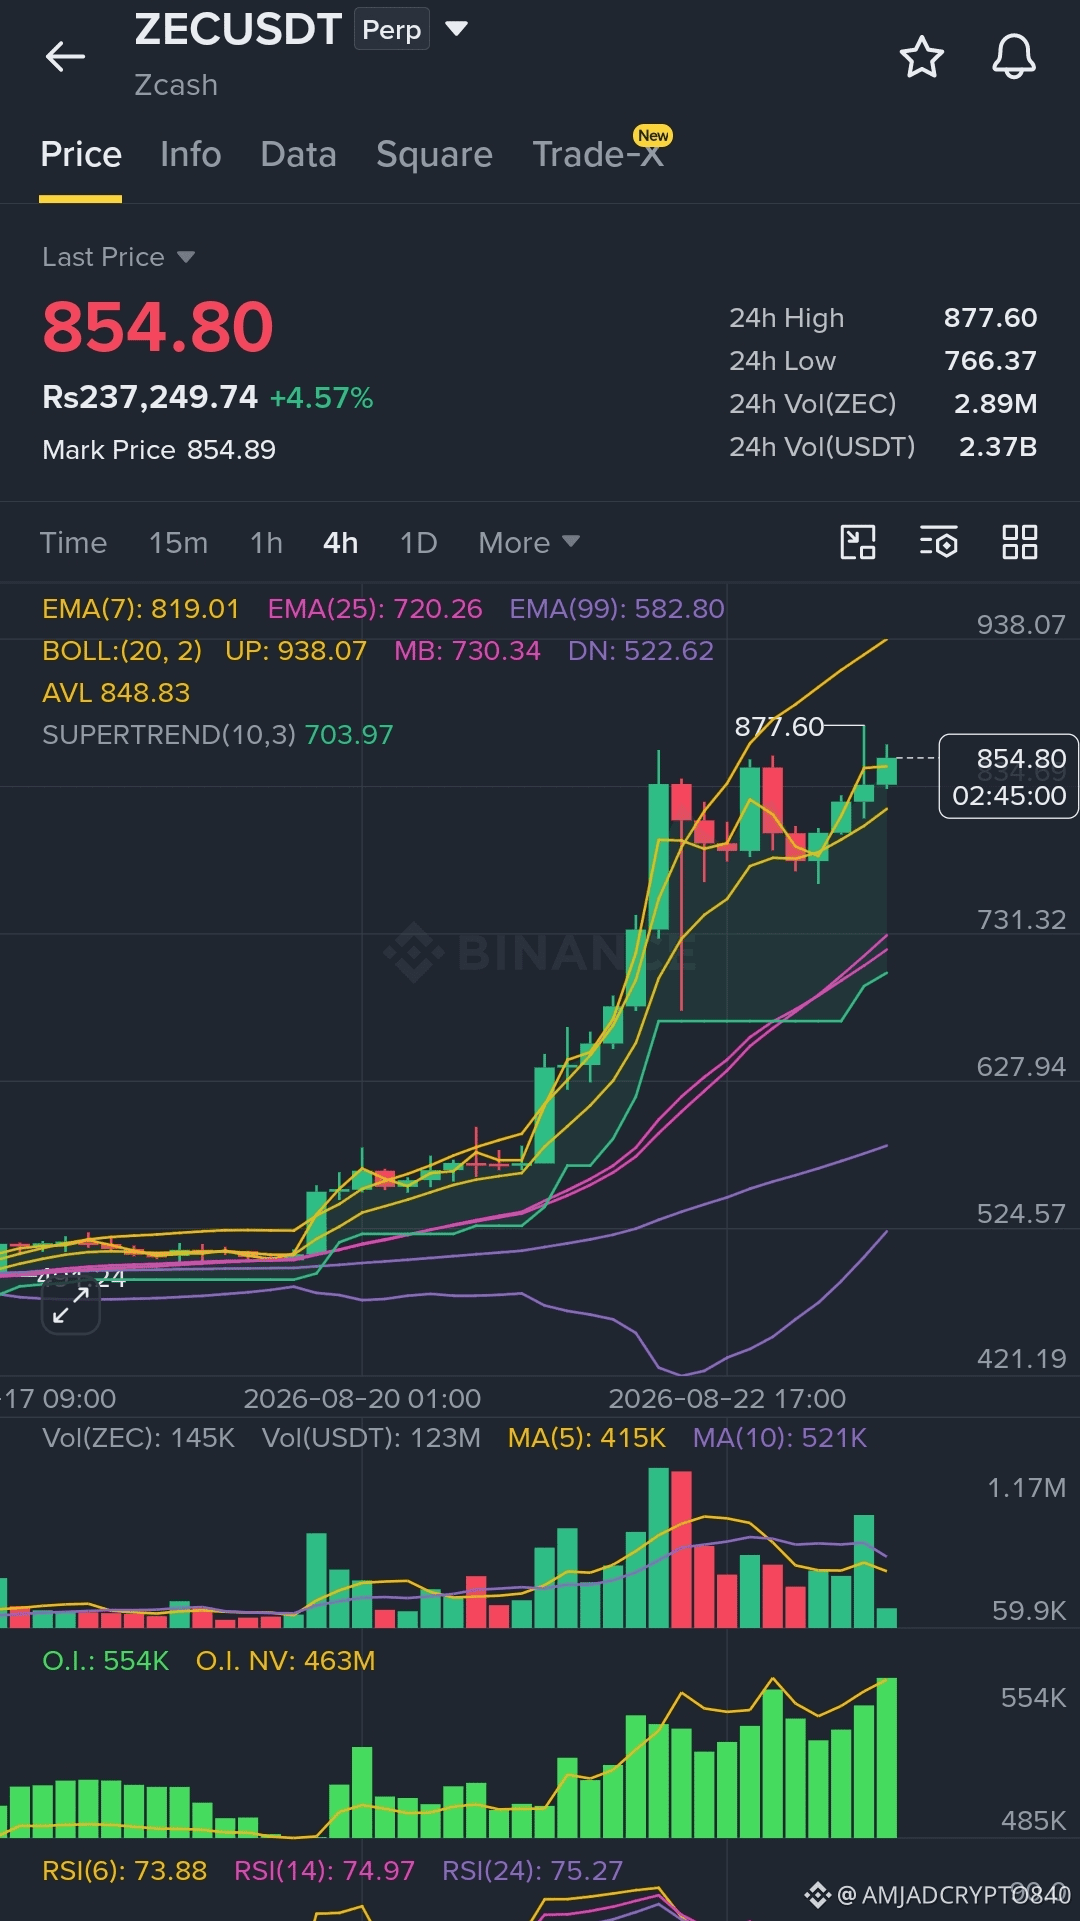Tap the EMA(25): 720.26 indicator label
This screenshot has width=1080, height=1921.
(x=375, y=608)
